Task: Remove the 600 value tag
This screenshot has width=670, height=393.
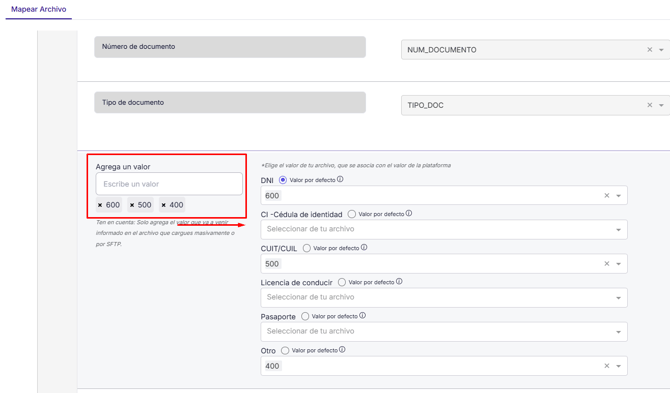Action: [x=100, y=205]
